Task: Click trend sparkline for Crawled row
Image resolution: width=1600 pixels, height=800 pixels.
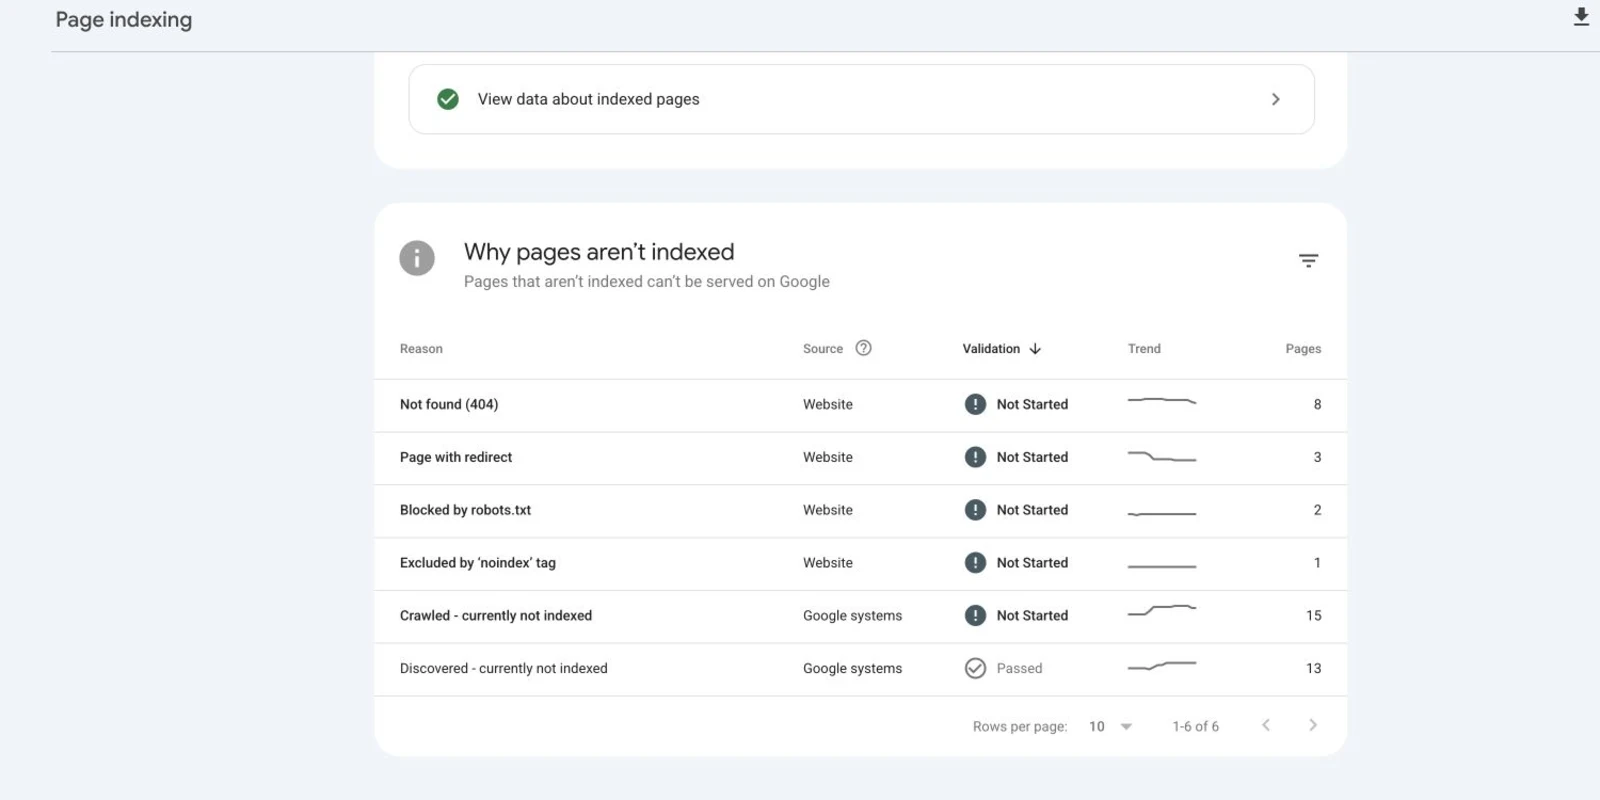Action: [x=1162, y=610]
